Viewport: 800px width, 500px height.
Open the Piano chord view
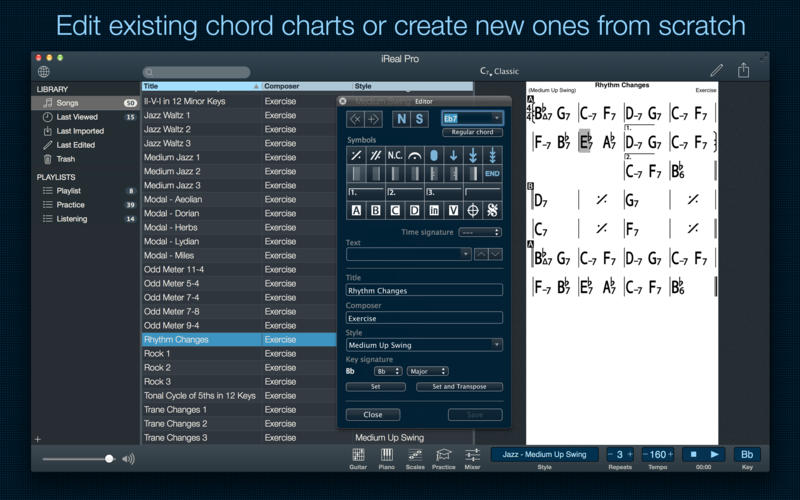pos(386,457)
